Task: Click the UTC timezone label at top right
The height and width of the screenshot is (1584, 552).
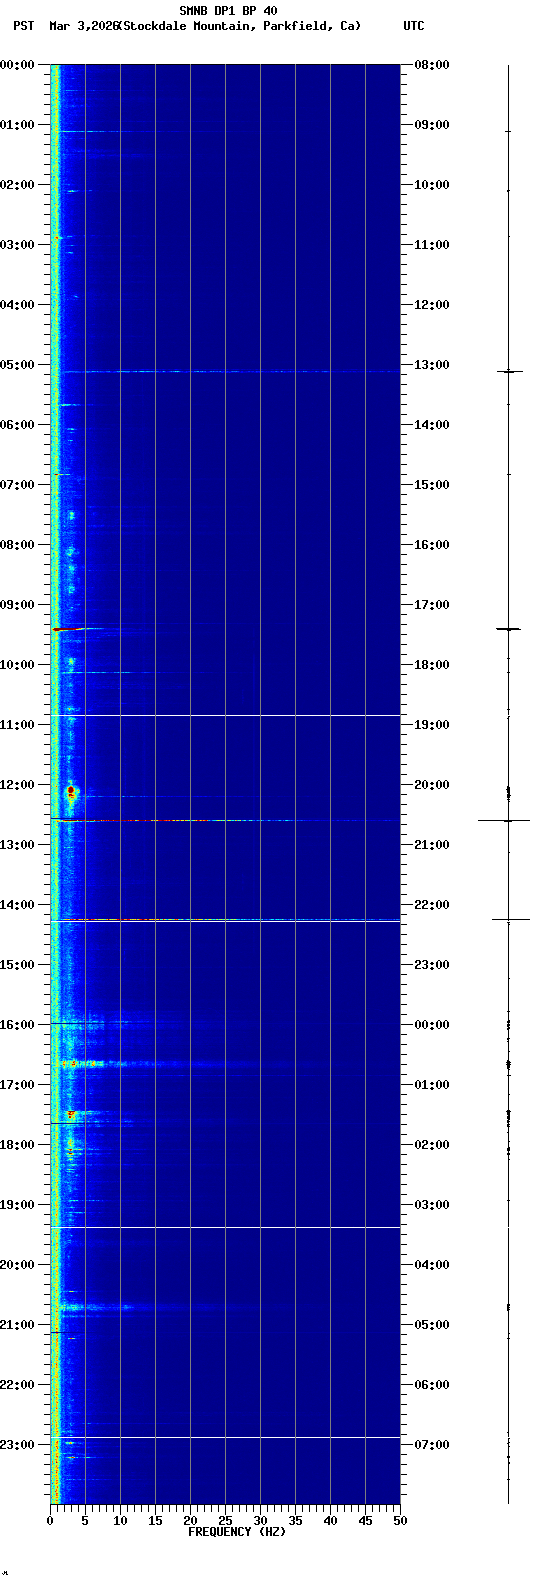Action: (x=414, y=26)
